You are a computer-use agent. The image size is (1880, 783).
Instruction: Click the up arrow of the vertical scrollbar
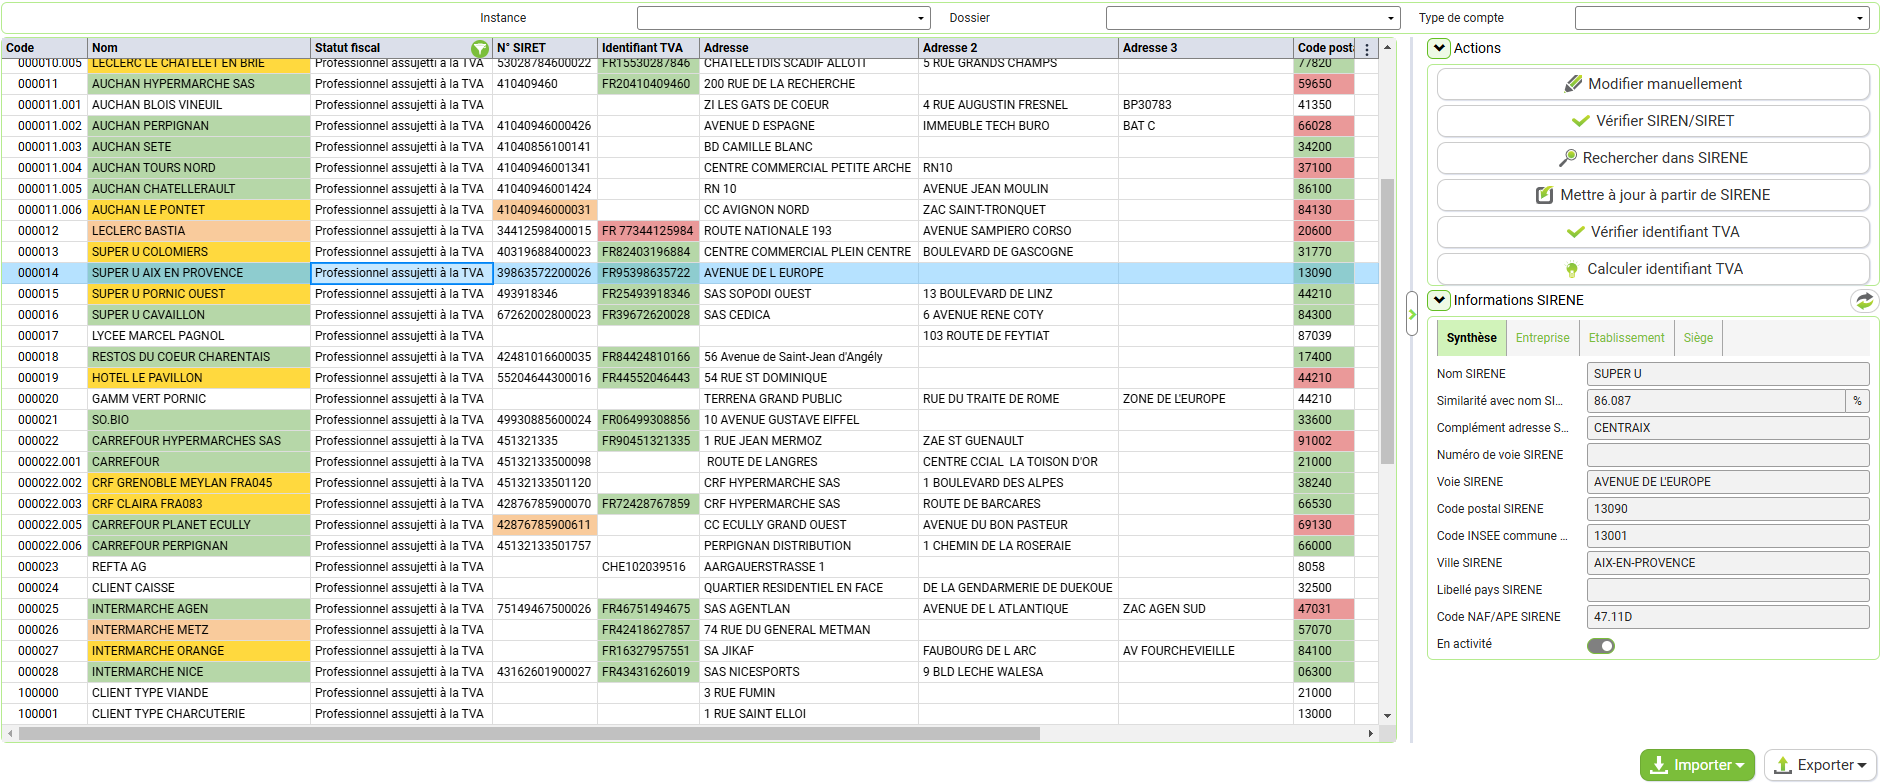pyautogui.click(x=1387, y=47)
